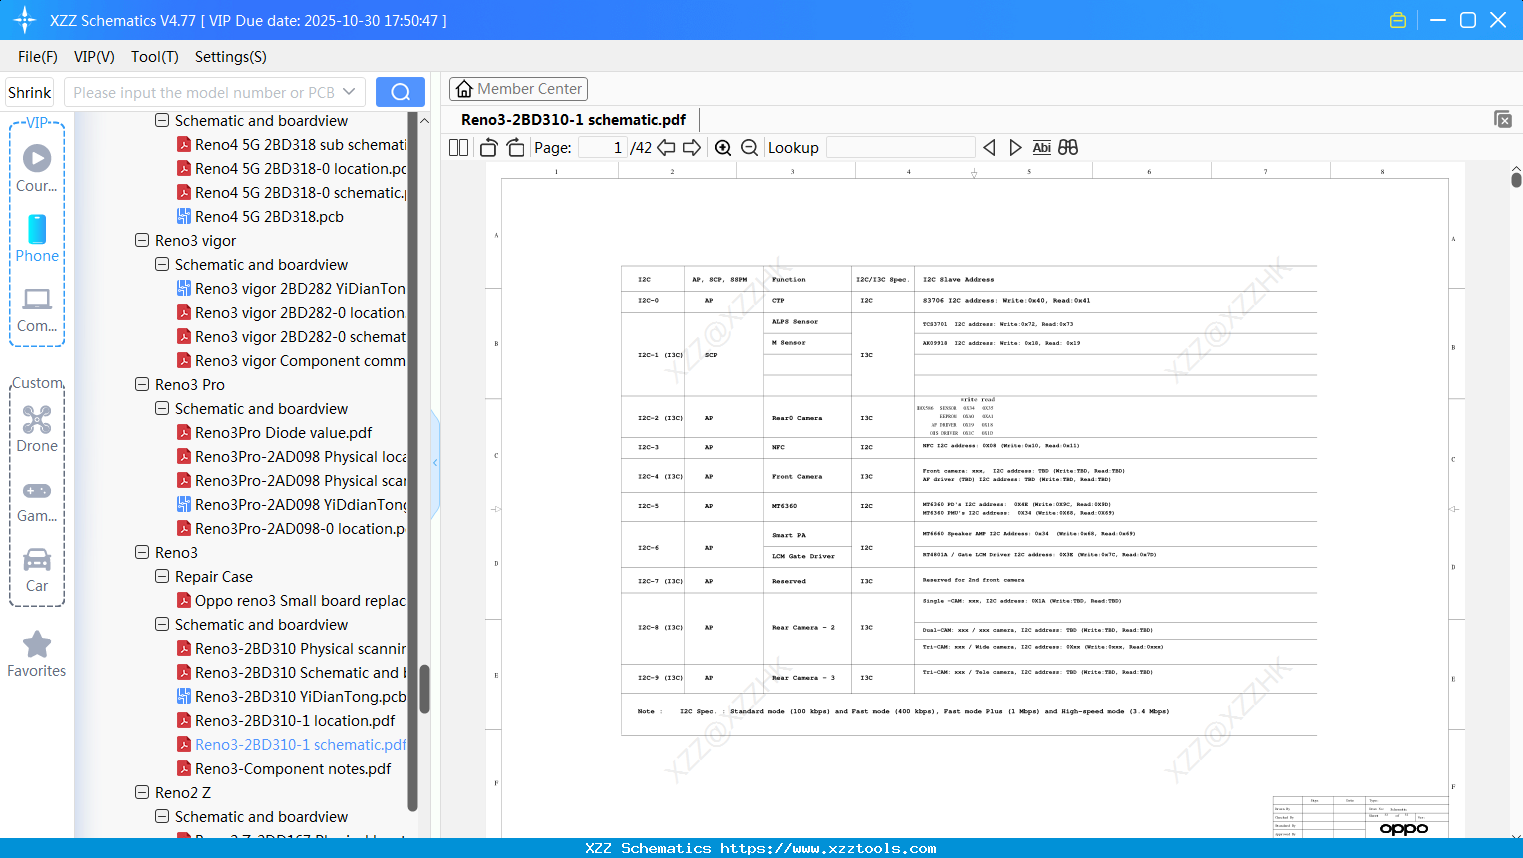
Task: Open the Favorites star
Action: click(x=37, y=655)
